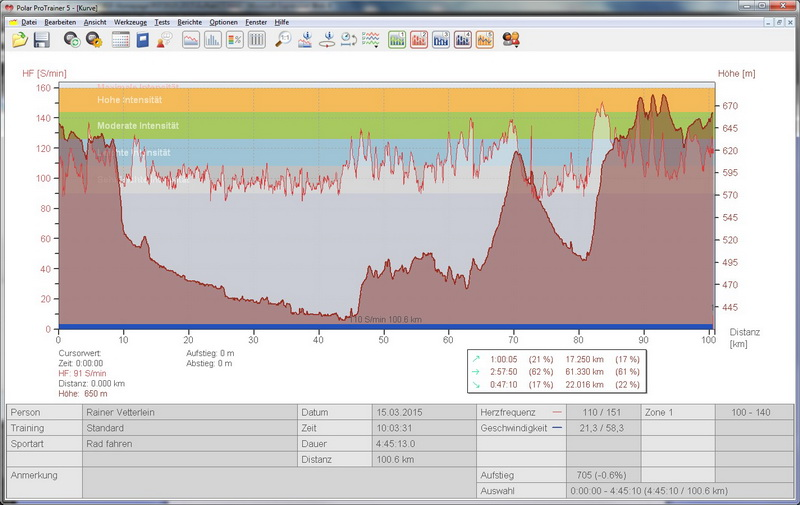800x505 pixels.
Task: Open the multi-curve icon dropdown in toolbar
Action: point(371,40)
